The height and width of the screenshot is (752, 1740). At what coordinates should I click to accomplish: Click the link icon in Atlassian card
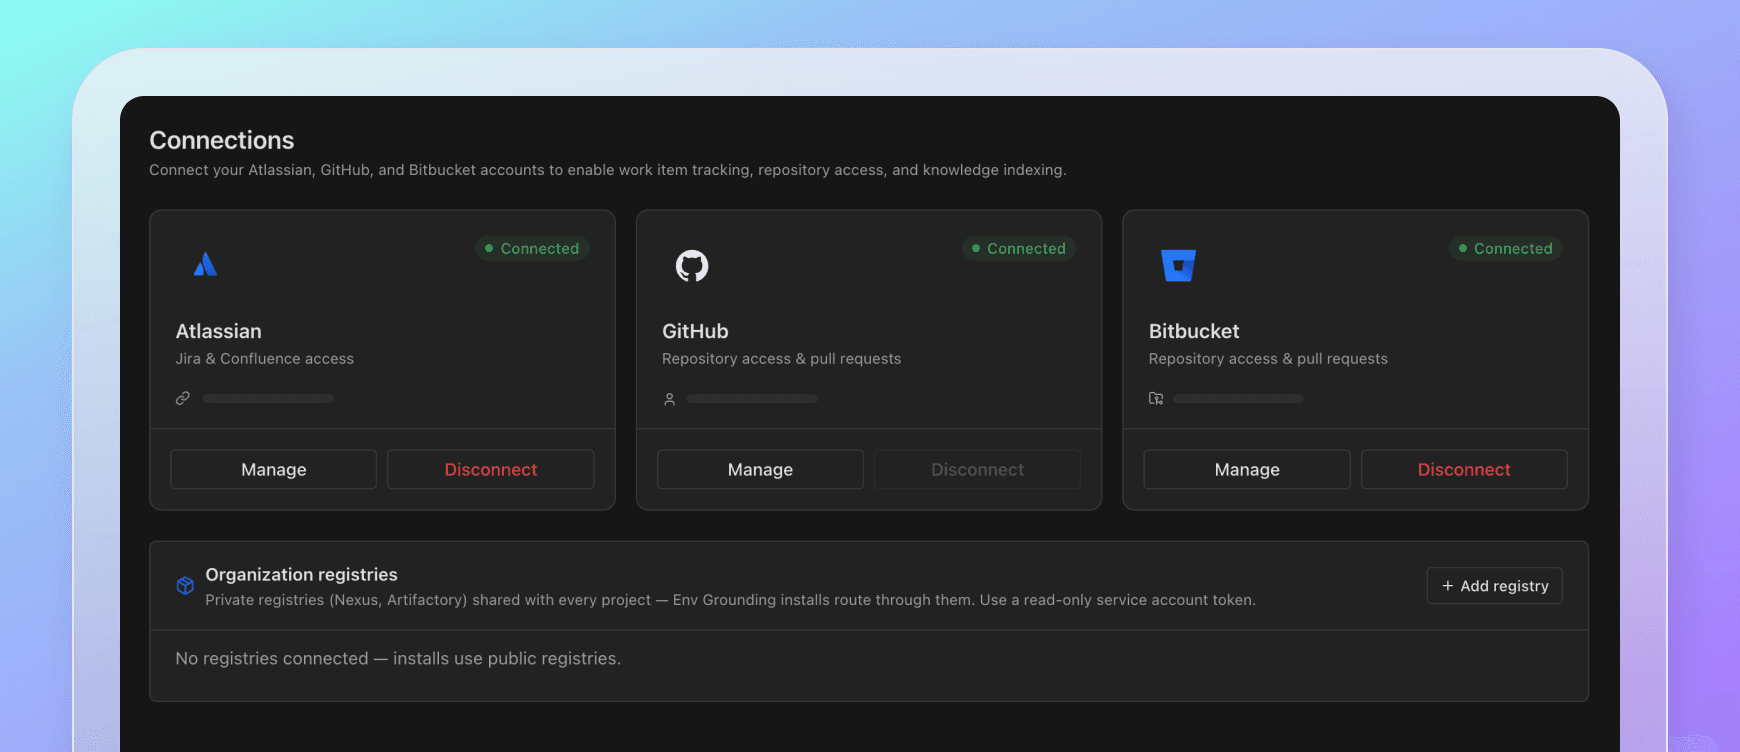(x=183, y=398)
